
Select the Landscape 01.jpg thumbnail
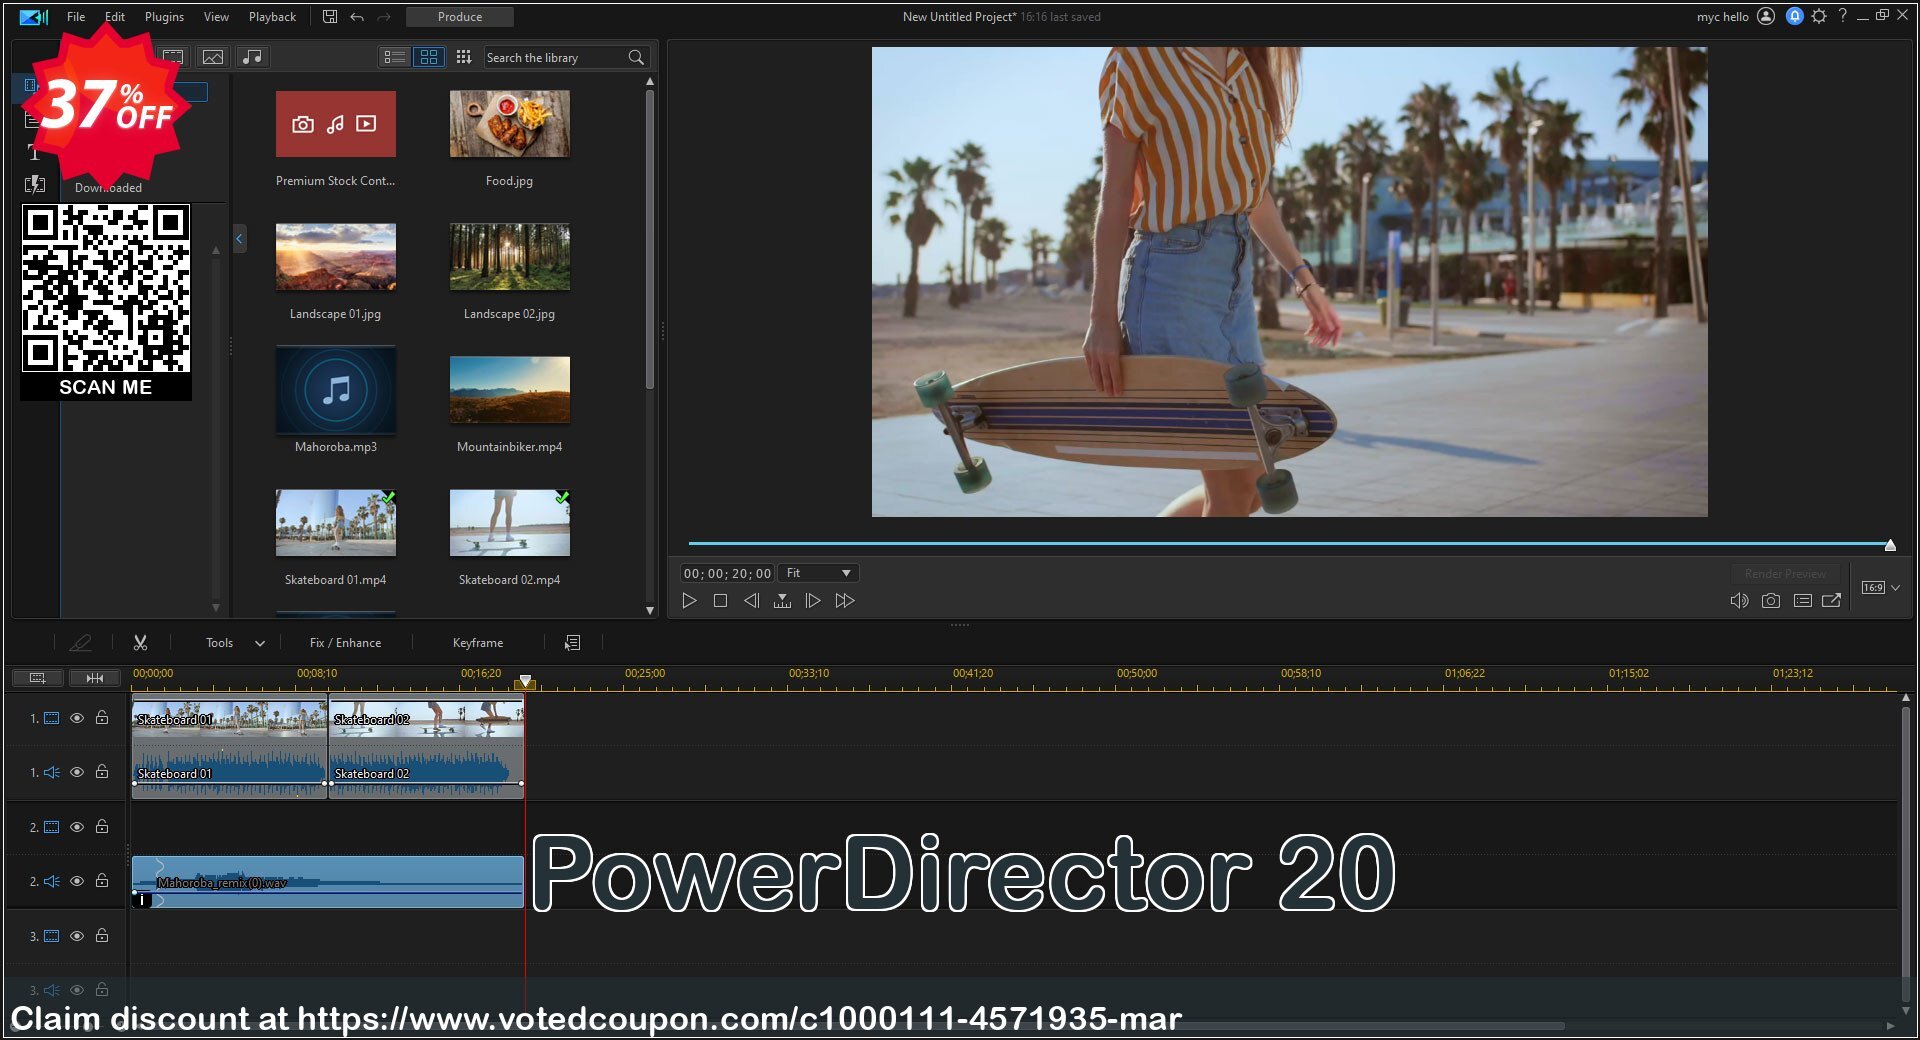[336, 257]
